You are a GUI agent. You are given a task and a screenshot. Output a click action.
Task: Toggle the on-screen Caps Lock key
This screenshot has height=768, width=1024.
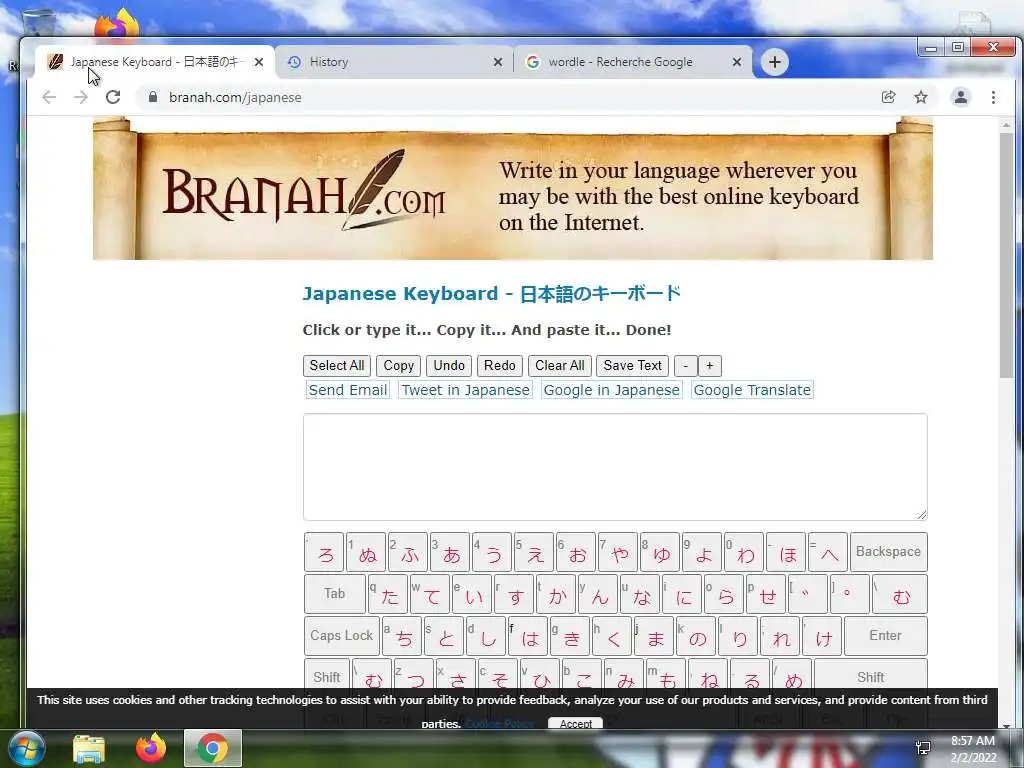342,635
